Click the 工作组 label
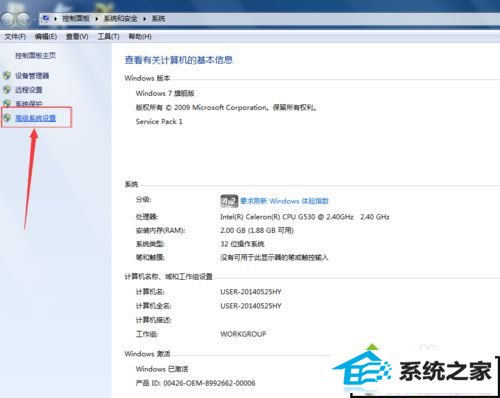The image size is (500, 398). pos(147,334)
